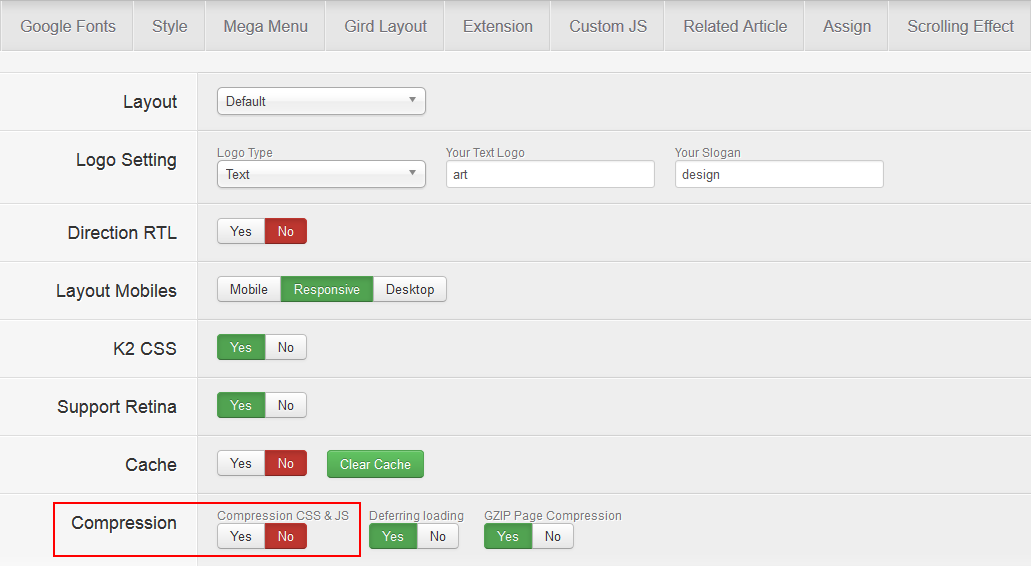Switch to the Mega Menu tab
Screen dimensions: 1031x566
click(265, 26)
